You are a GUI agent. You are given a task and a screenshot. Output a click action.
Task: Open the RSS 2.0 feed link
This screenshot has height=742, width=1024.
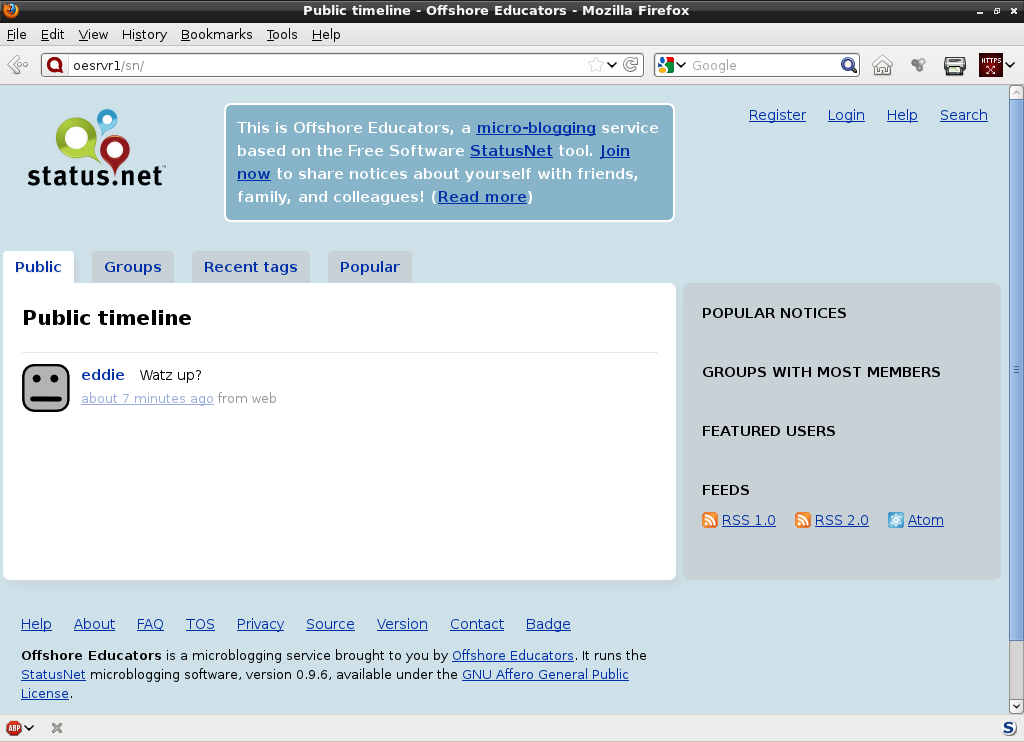pos(841,520)
